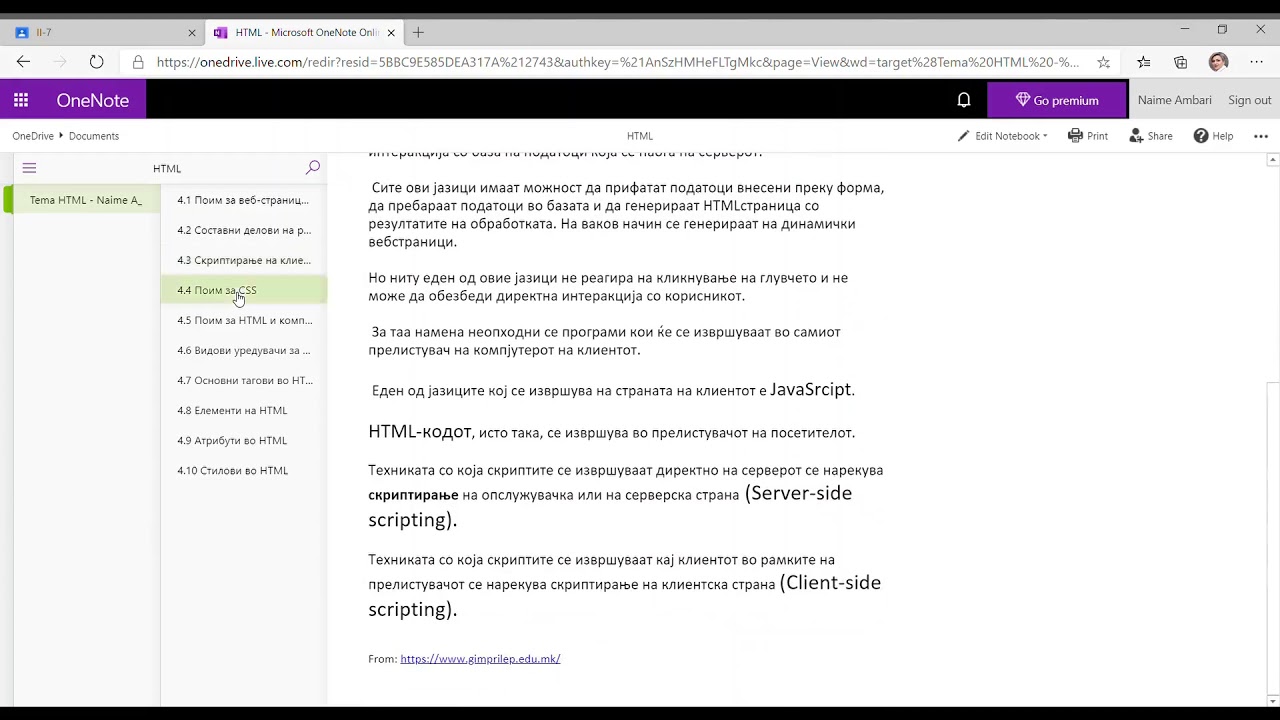Open the Help option
This screenshot has height=720, width=1280.
coord(1213,136)
